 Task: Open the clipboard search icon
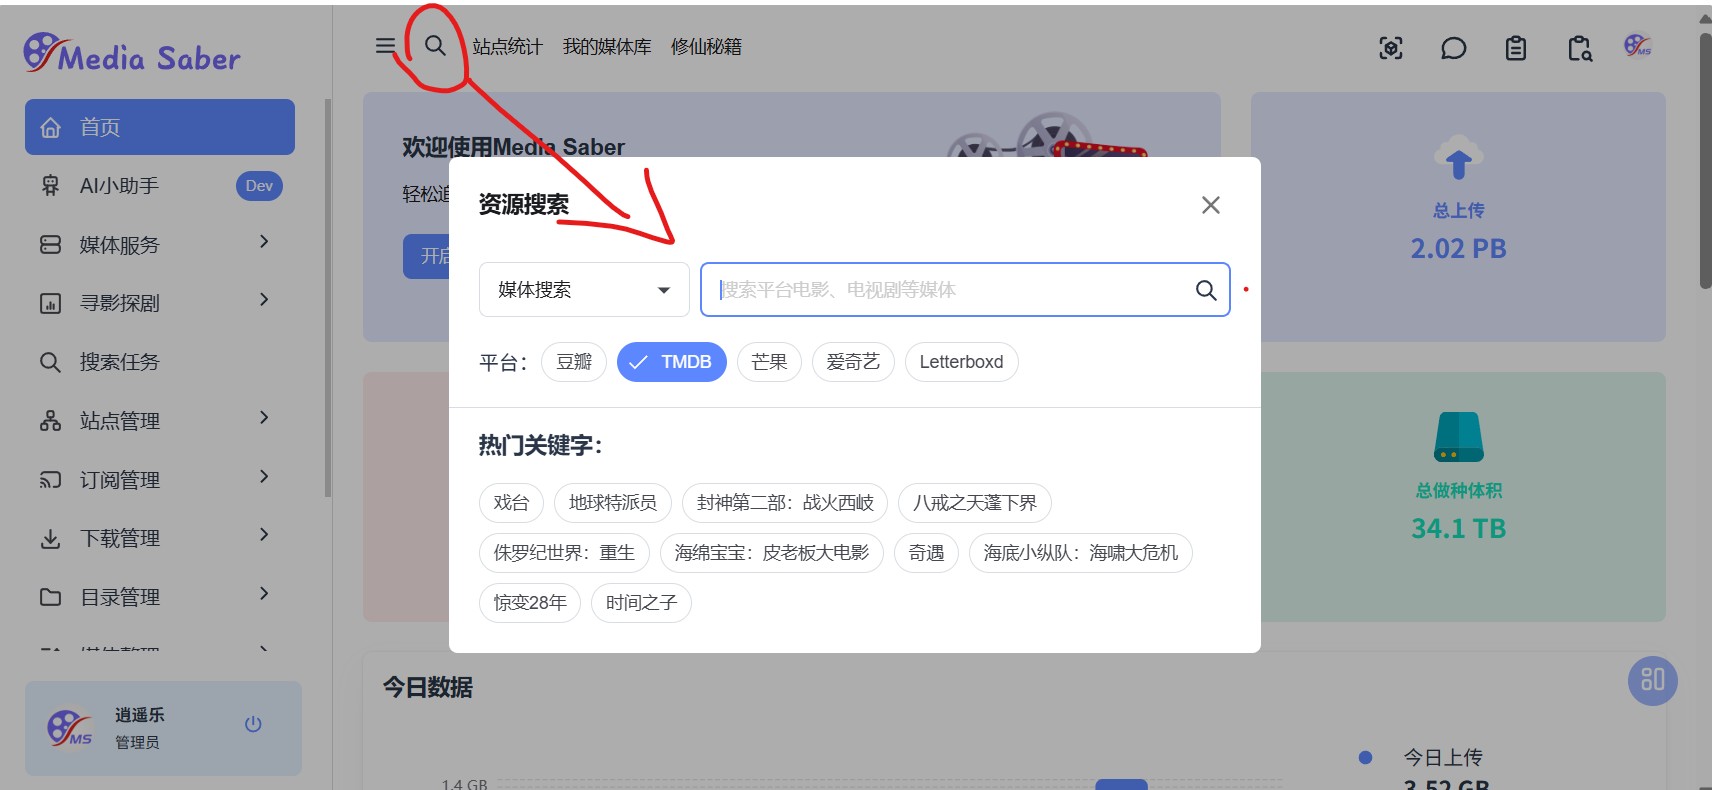click(1580, 48)
